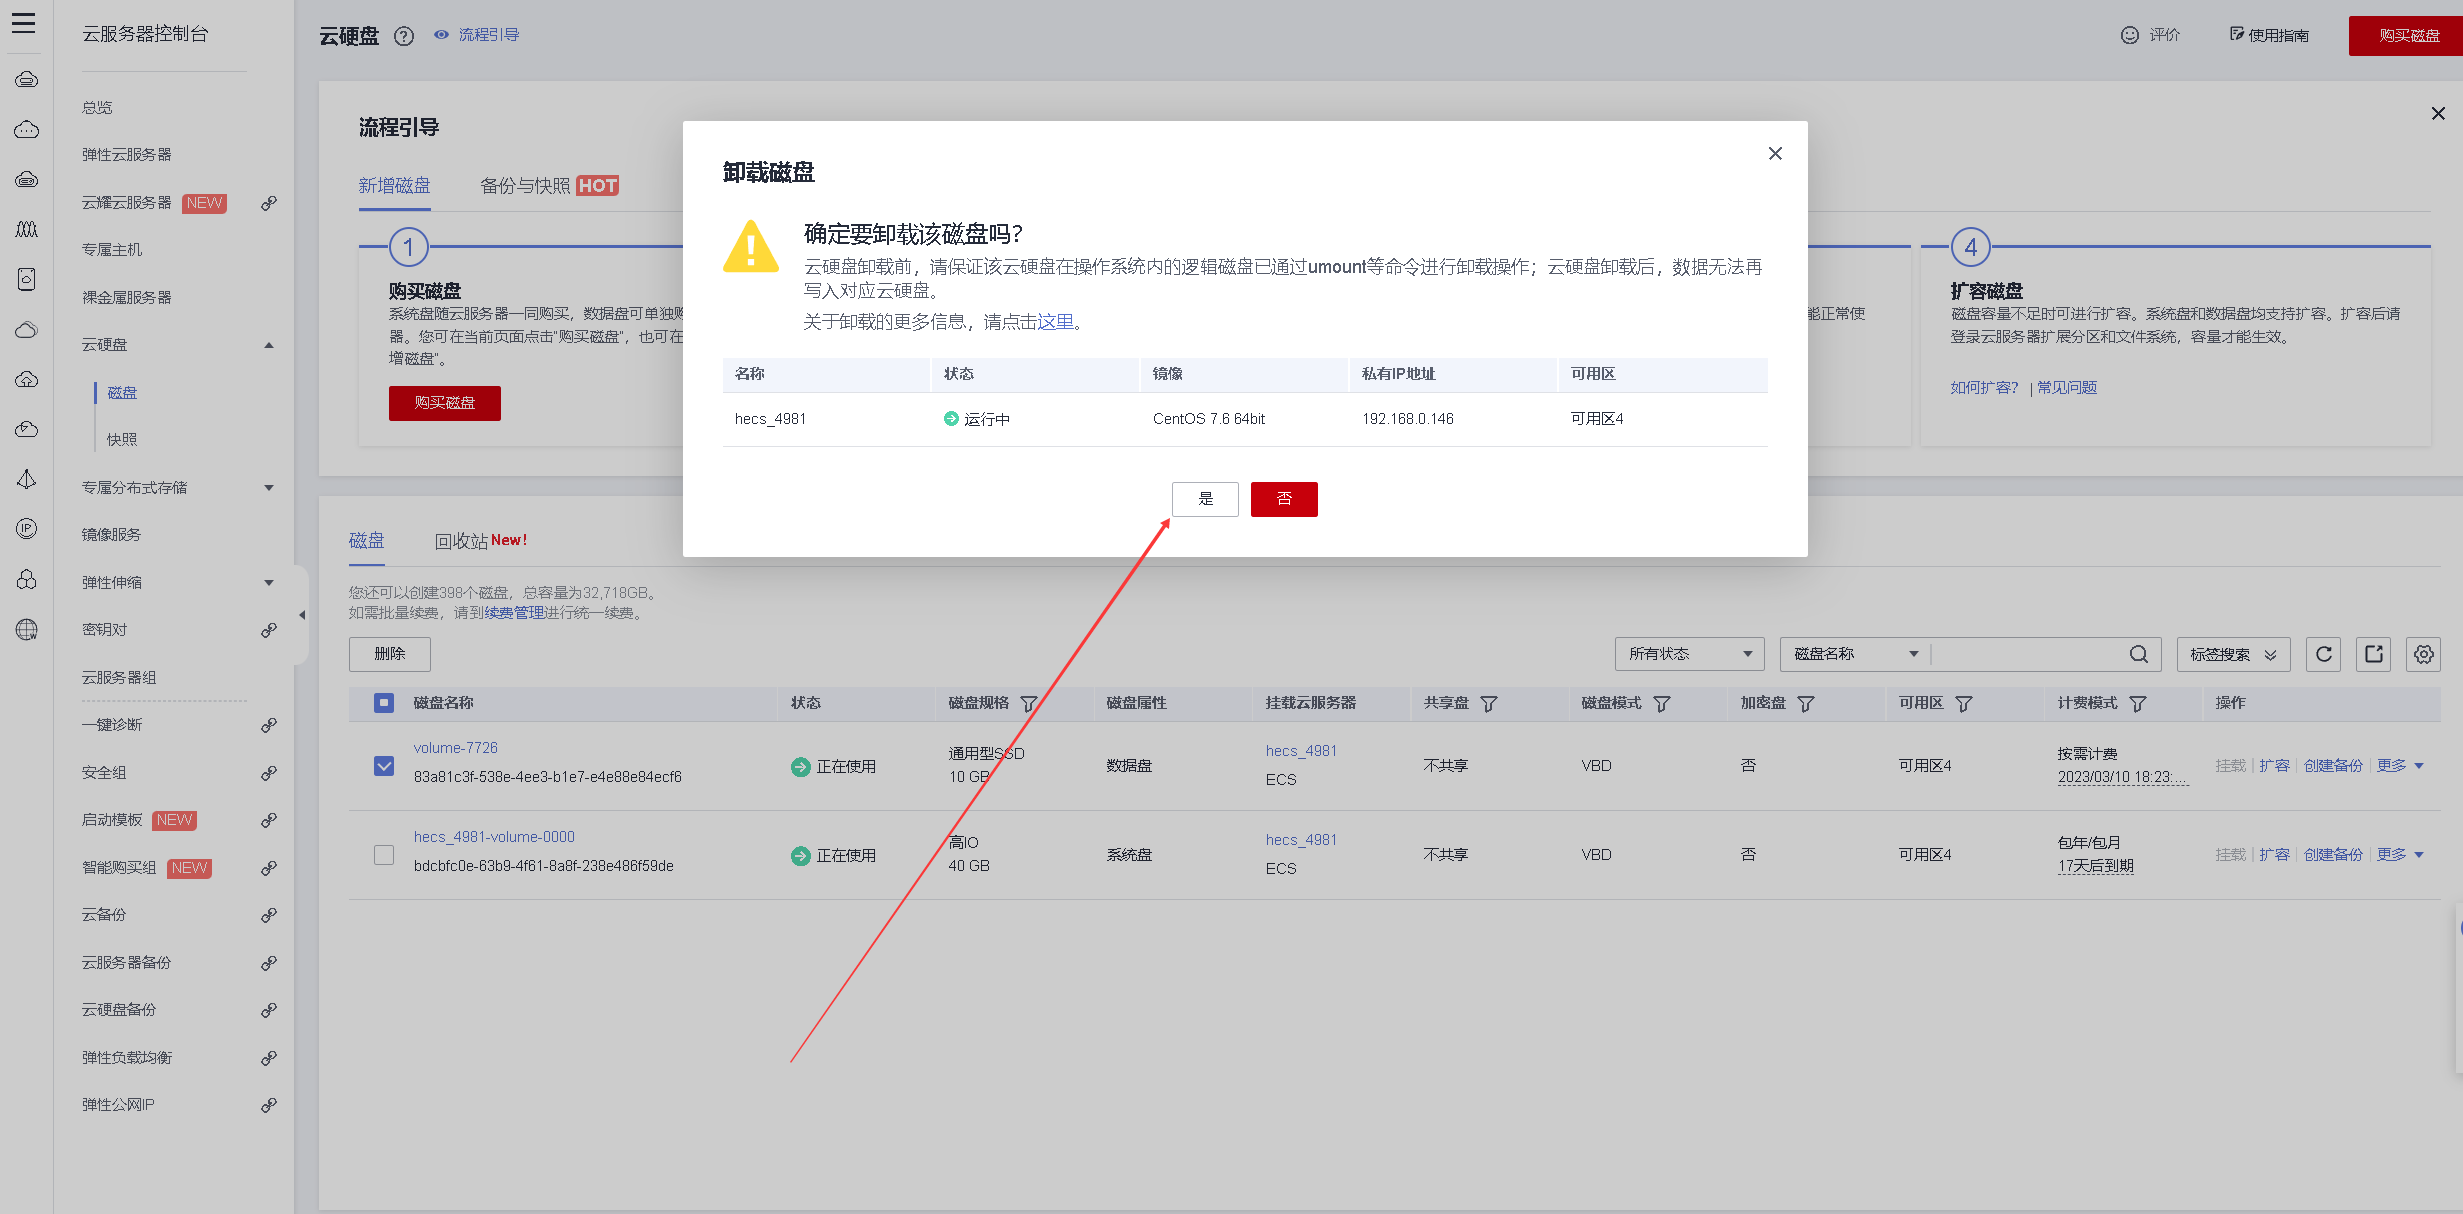
Task: Open the 磁盘名称 search type dropdown
Action: (1854, 654)
